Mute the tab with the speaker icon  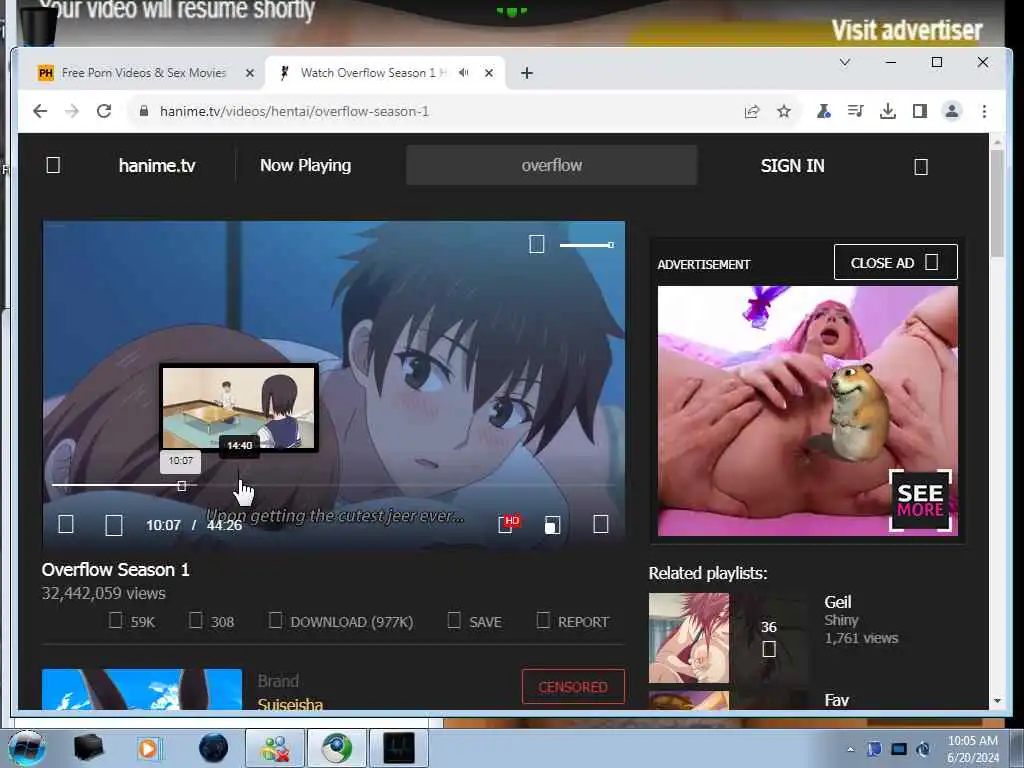tap(464, 73)
